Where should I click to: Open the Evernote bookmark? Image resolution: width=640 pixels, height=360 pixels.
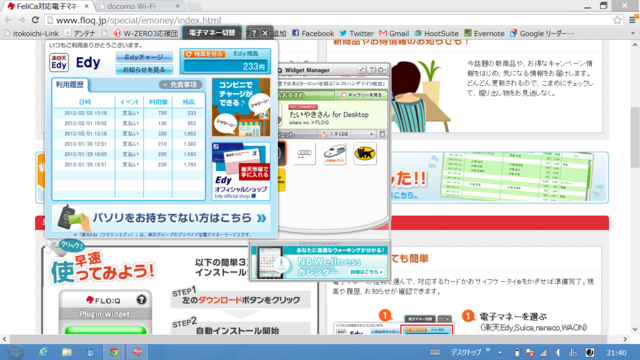point(484,33)
